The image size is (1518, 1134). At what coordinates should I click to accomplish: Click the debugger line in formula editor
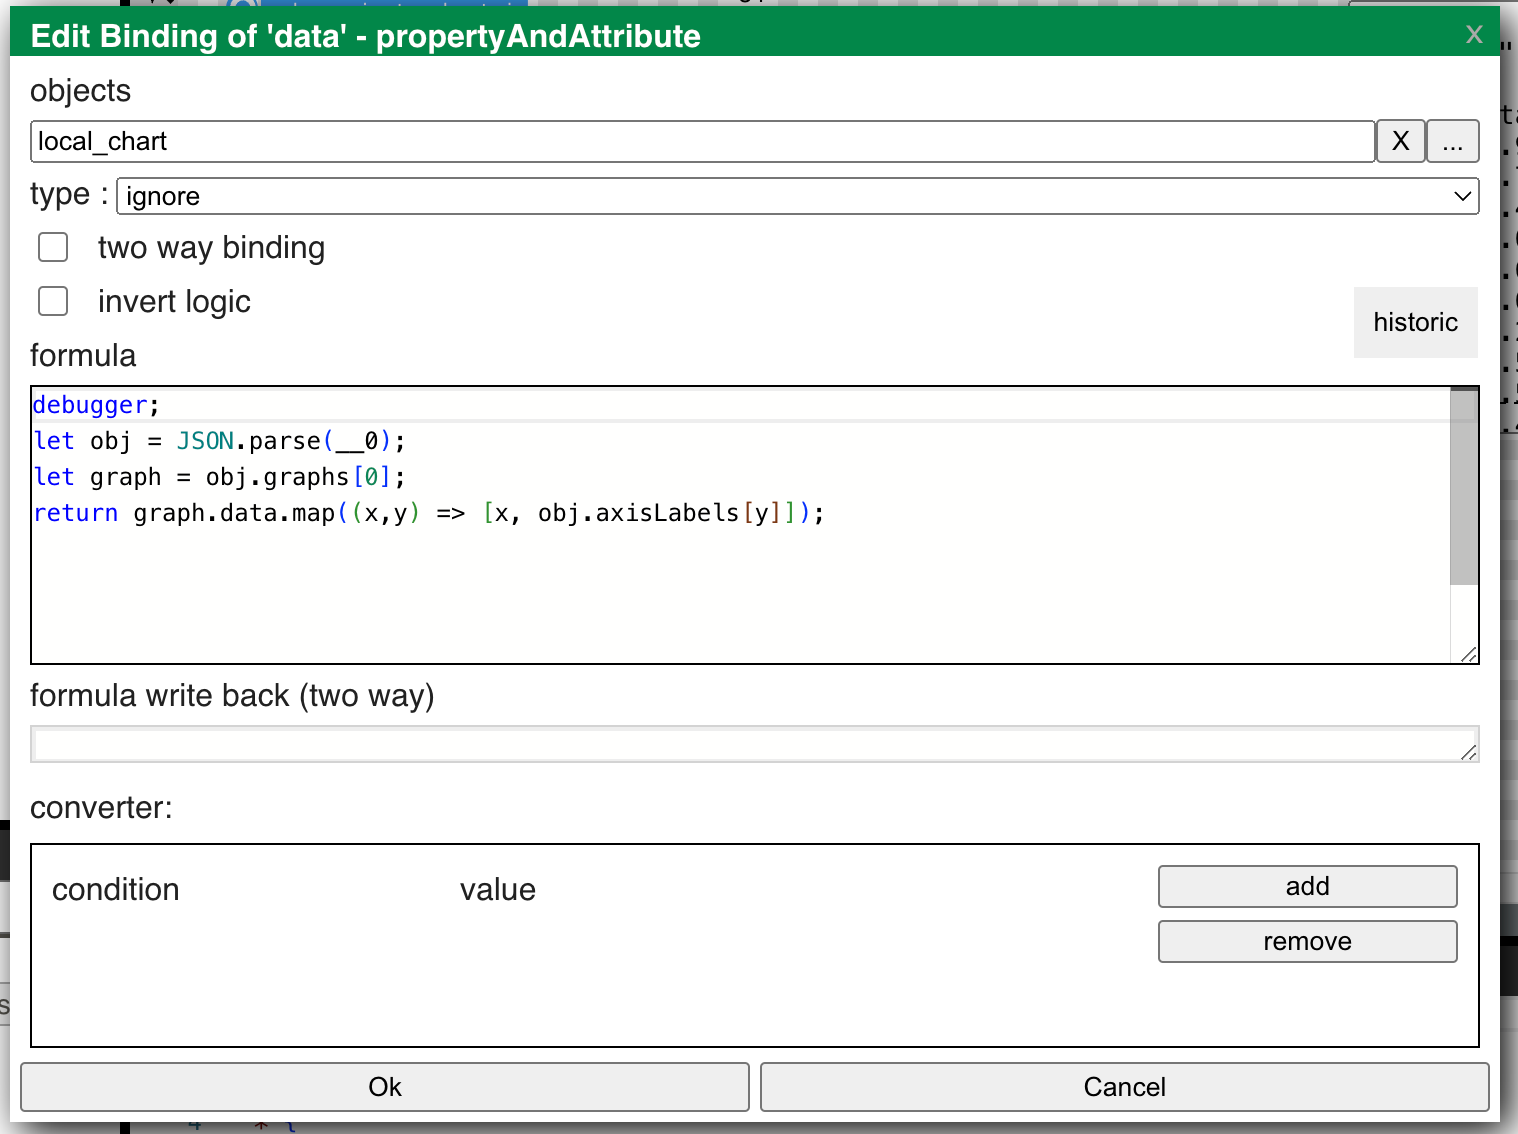coord(96,405)
